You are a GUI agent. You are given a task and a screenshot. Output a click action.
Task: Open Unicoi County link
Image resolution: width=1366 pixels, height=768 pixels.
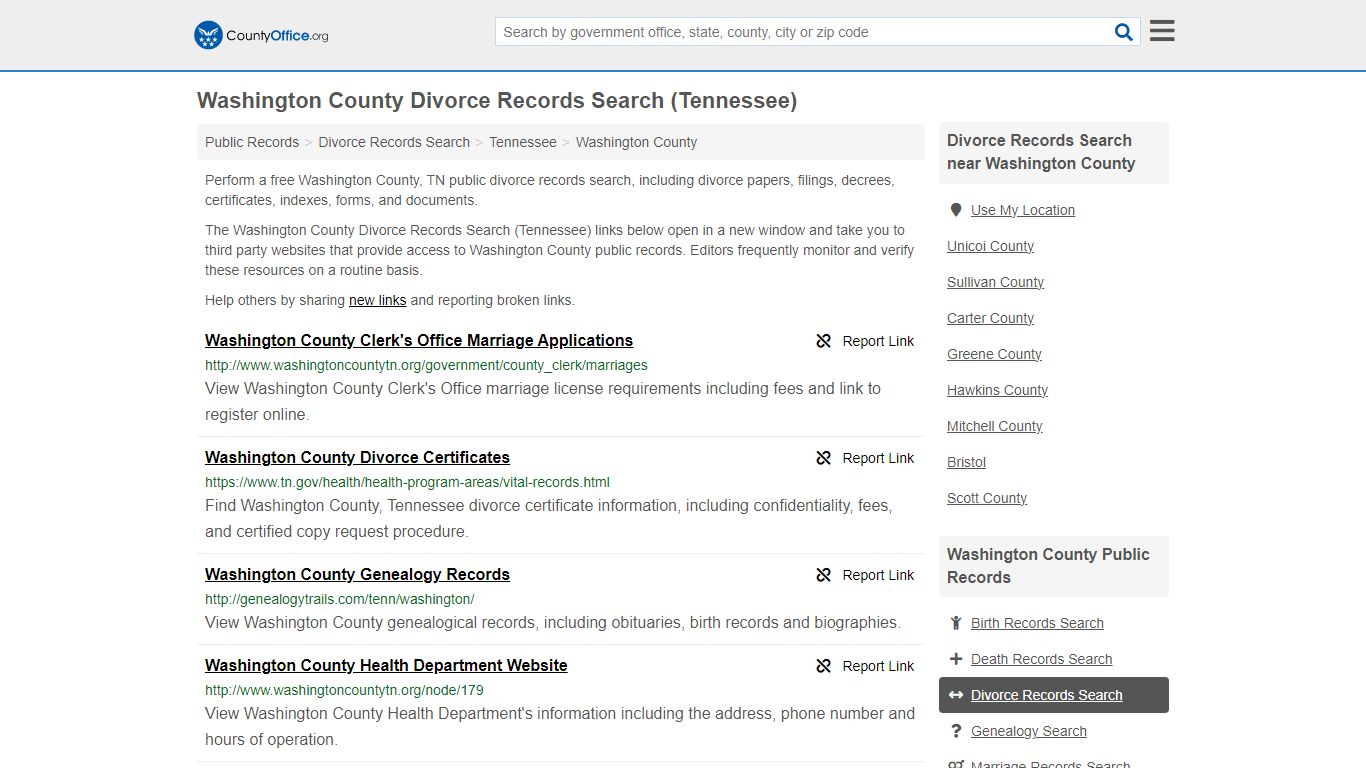990,246
